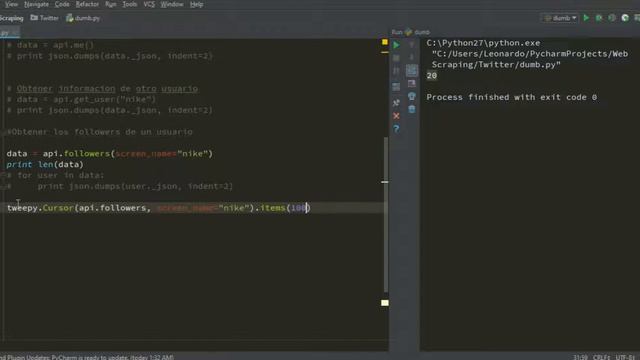Pause output in the Run panel
The image size is (640, 360).
[x=396, y=71]
